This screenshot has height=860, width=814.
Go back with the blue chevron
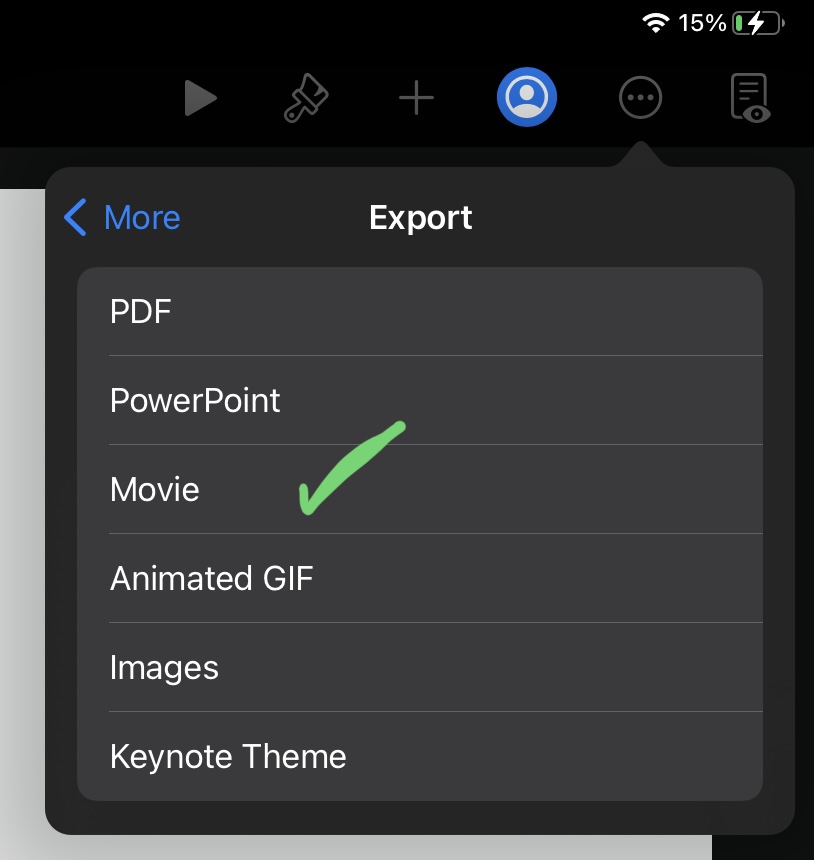coord(75,217)
